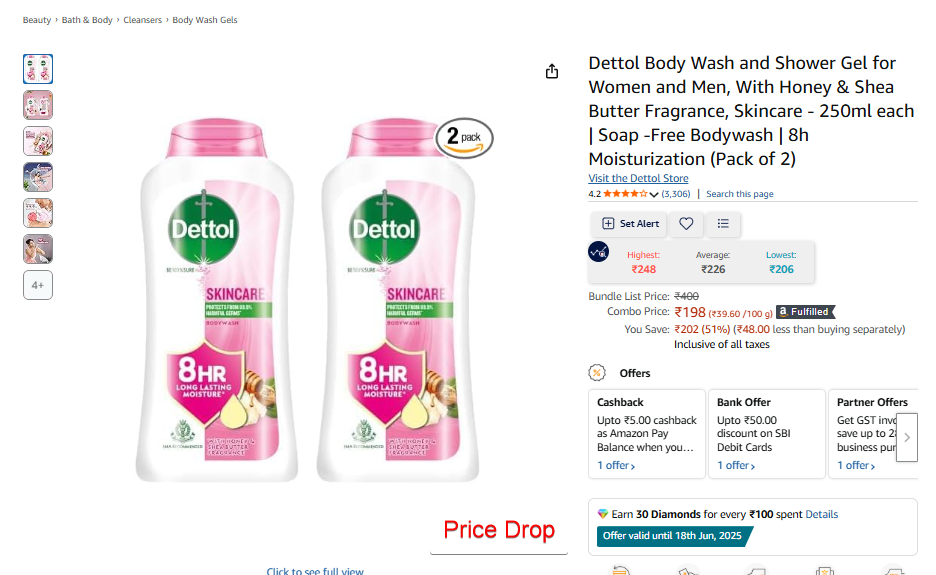Go to Bath & Body breadcrumb
Viewport: 936px width, 575px height.
tap(87, 20)
